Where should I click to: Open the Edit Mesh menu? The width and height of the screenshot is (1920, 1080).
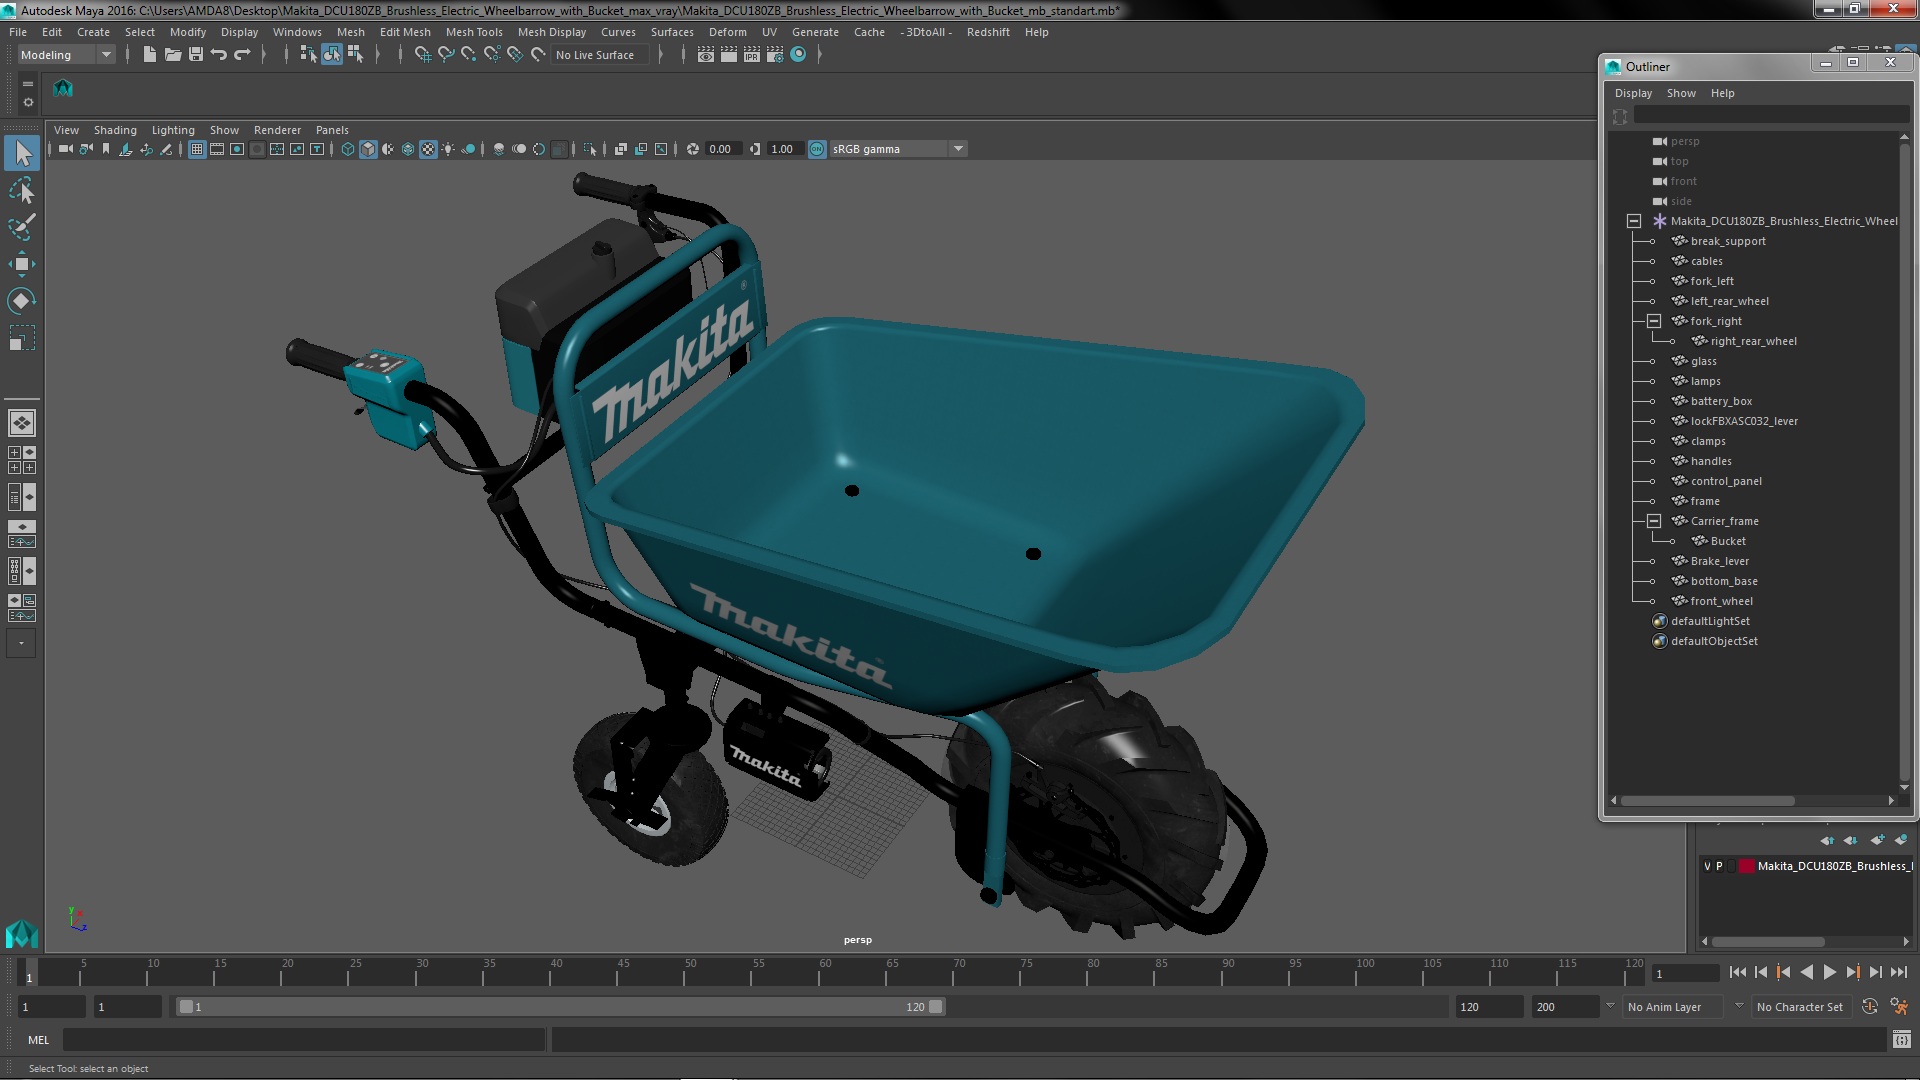405,32
